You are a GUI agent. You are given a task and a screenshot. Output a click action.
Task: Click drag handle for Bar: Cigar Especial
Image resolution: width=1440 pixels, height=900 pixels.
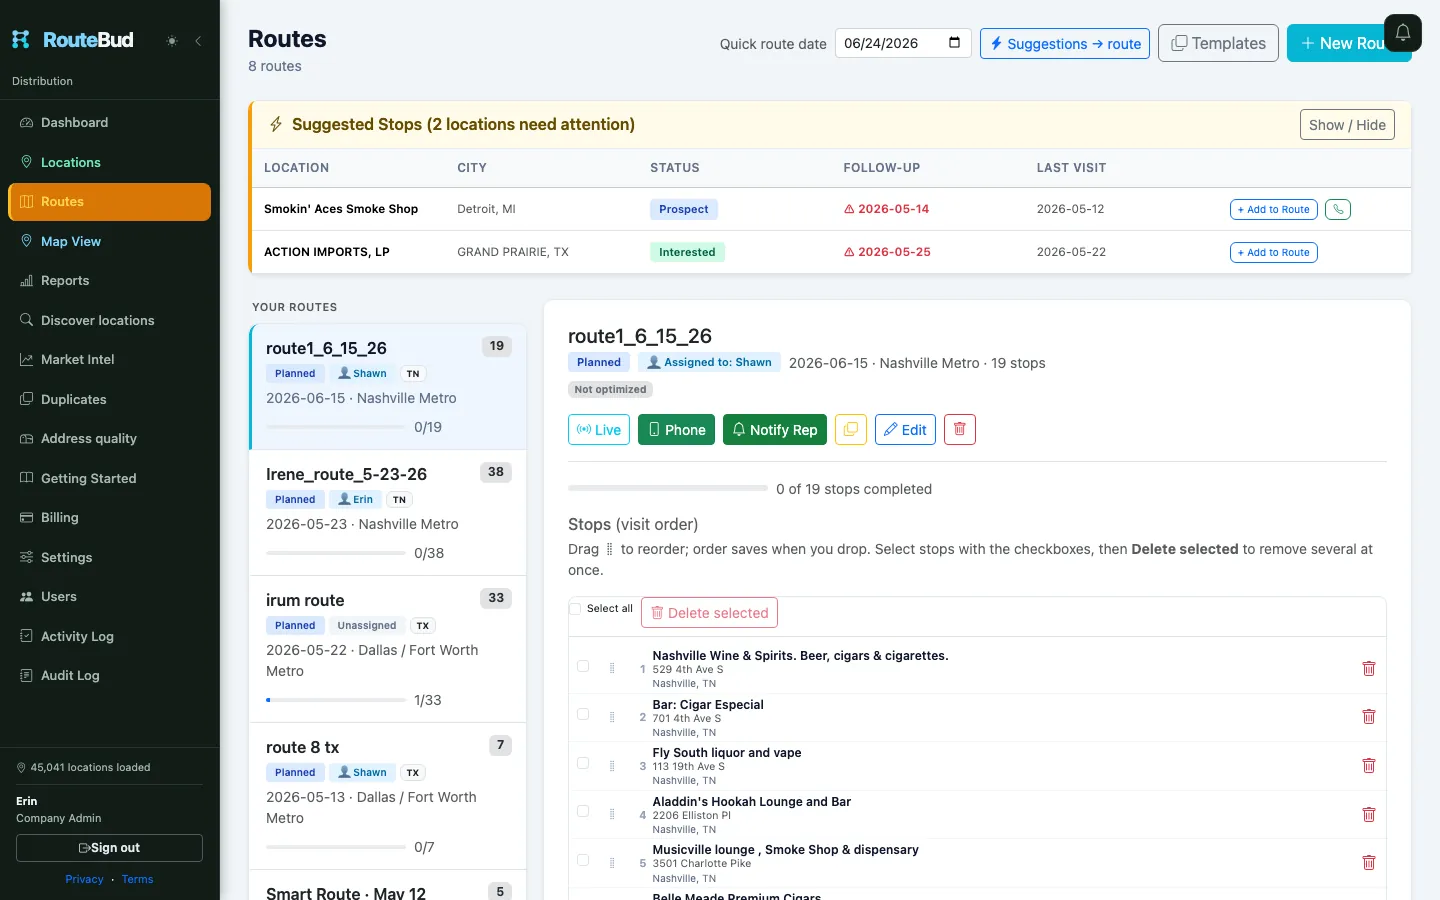click(x=612, y=716)
